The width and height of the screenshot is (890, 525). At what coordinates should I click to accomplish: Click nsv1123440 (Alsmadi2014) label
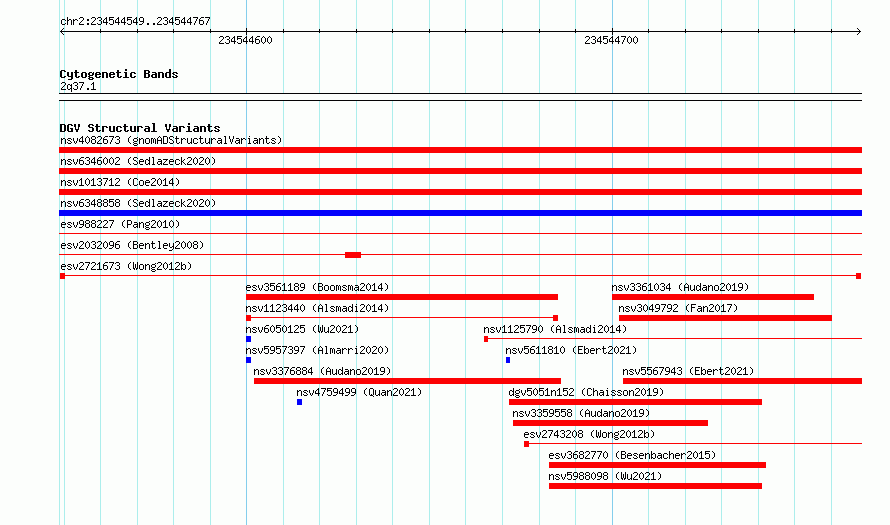pos(317,308)
